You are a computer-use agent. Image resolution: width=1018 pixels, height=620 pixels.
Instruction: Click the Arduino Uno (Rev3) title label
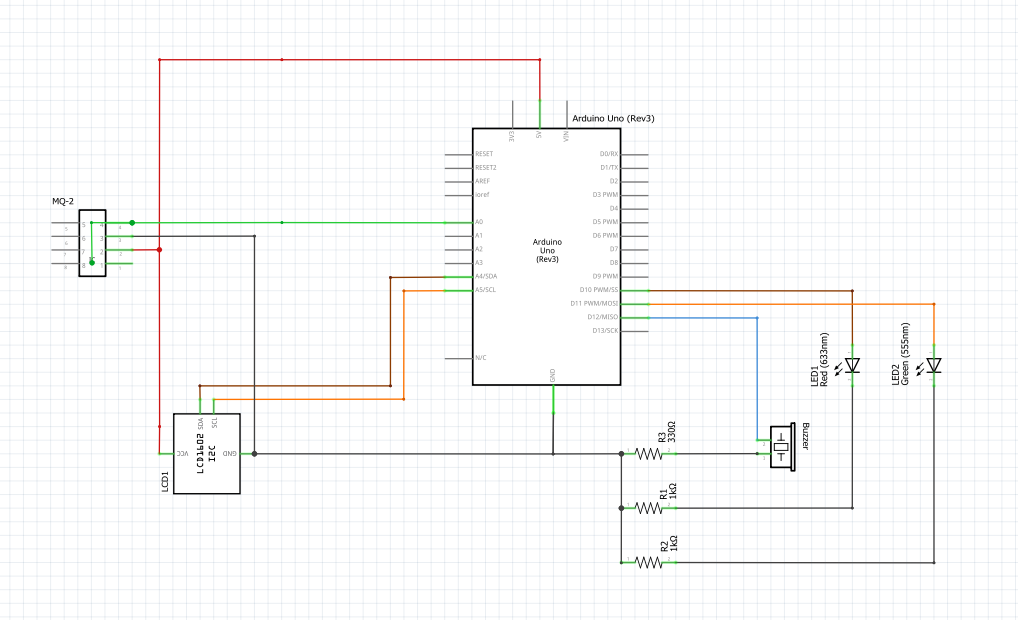613,118
